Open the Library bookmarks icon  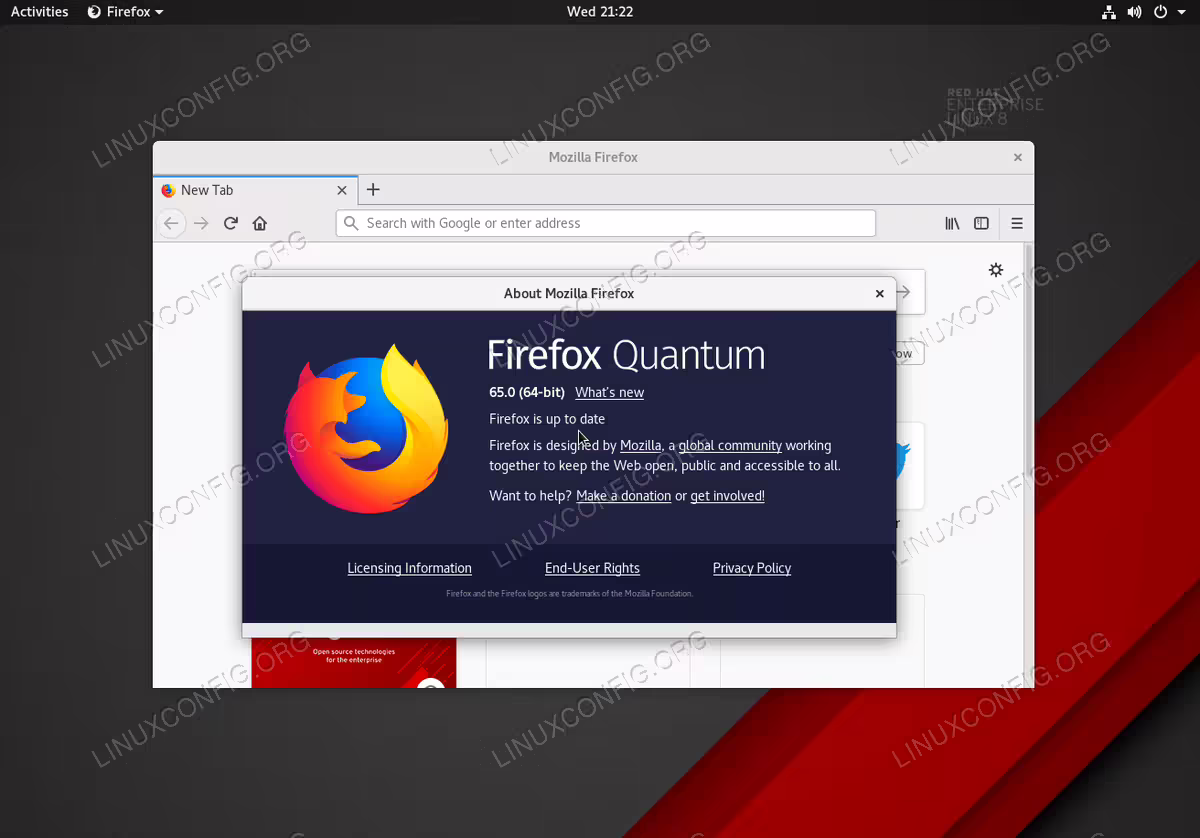point(952,223)
